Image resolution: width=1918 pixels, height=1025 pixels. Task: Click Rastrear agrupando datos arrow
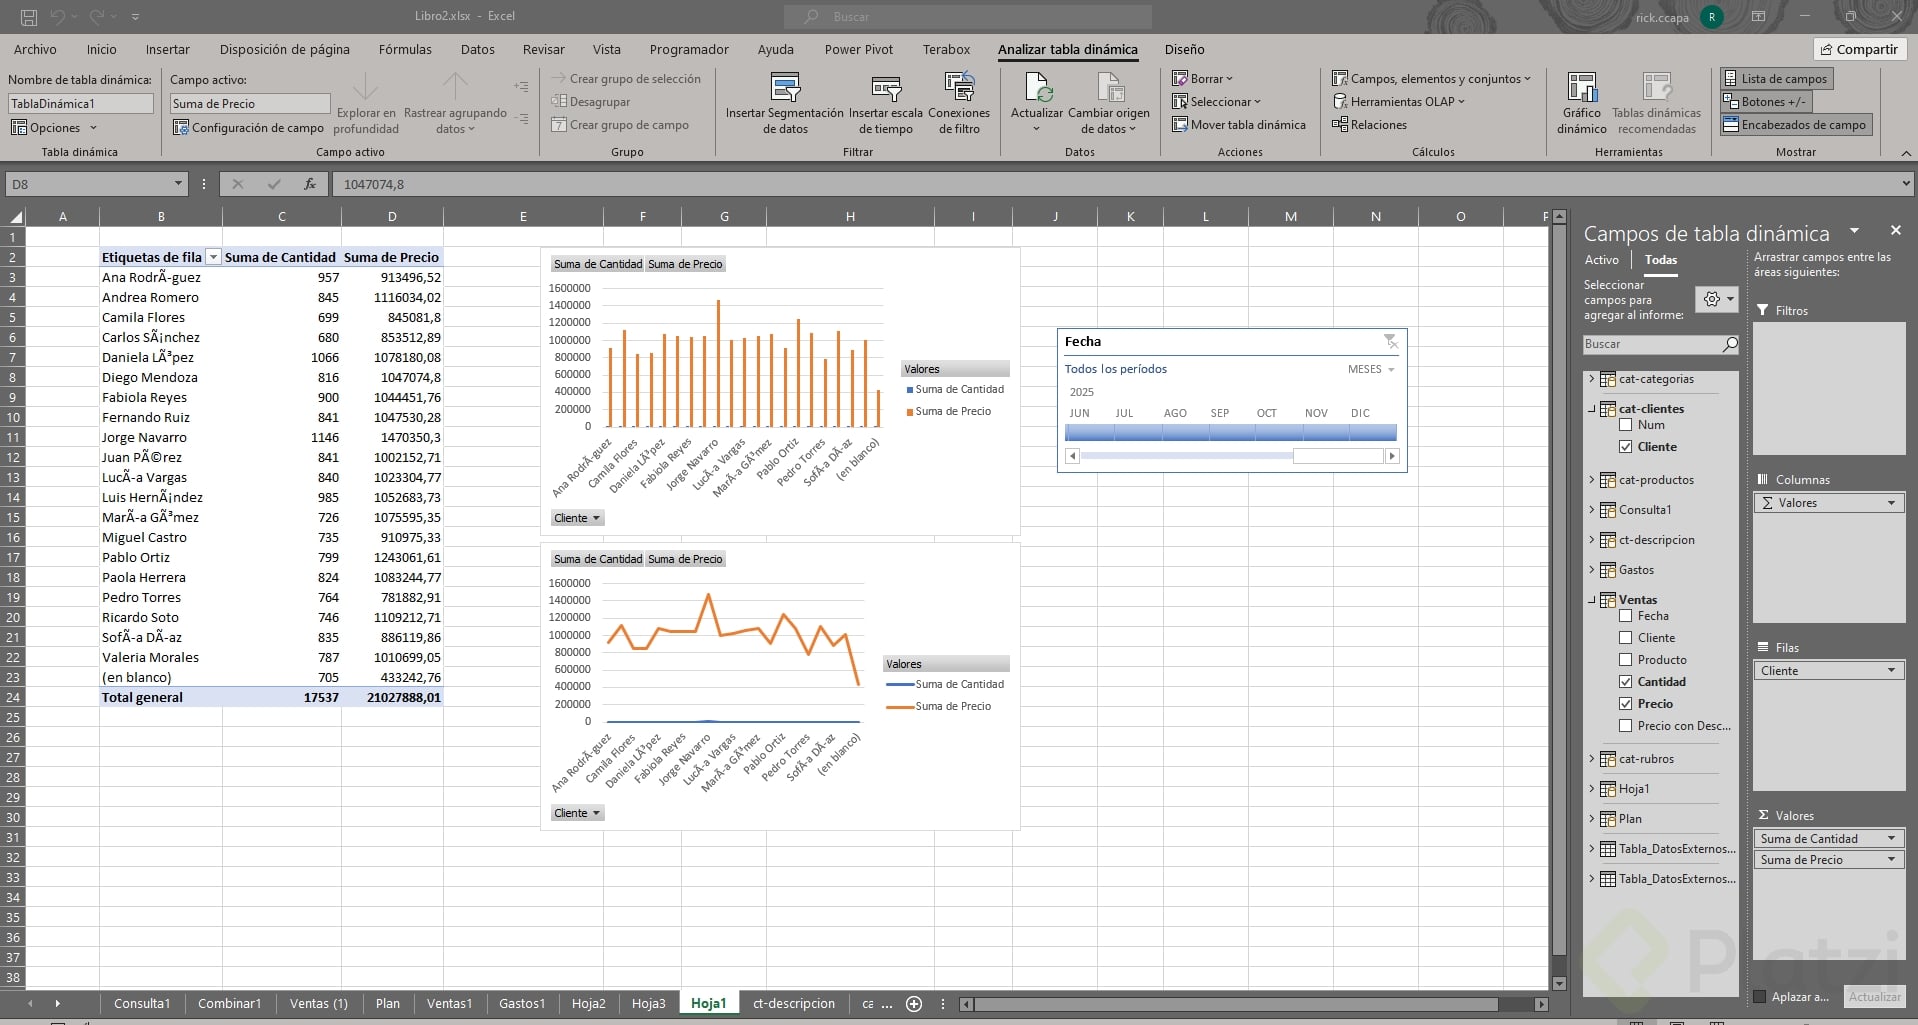455,87
